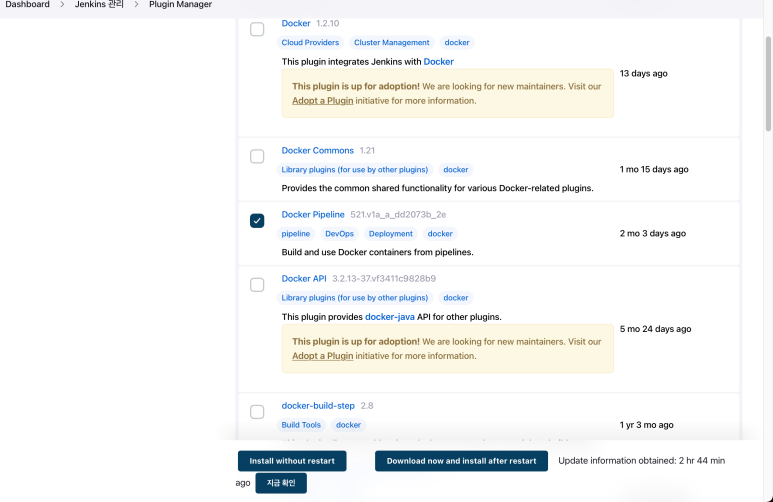The height and width of the screenshot is (502, 773).
Task: Select Library plugins tag under Docker Commons
Action: click(354, 170)
